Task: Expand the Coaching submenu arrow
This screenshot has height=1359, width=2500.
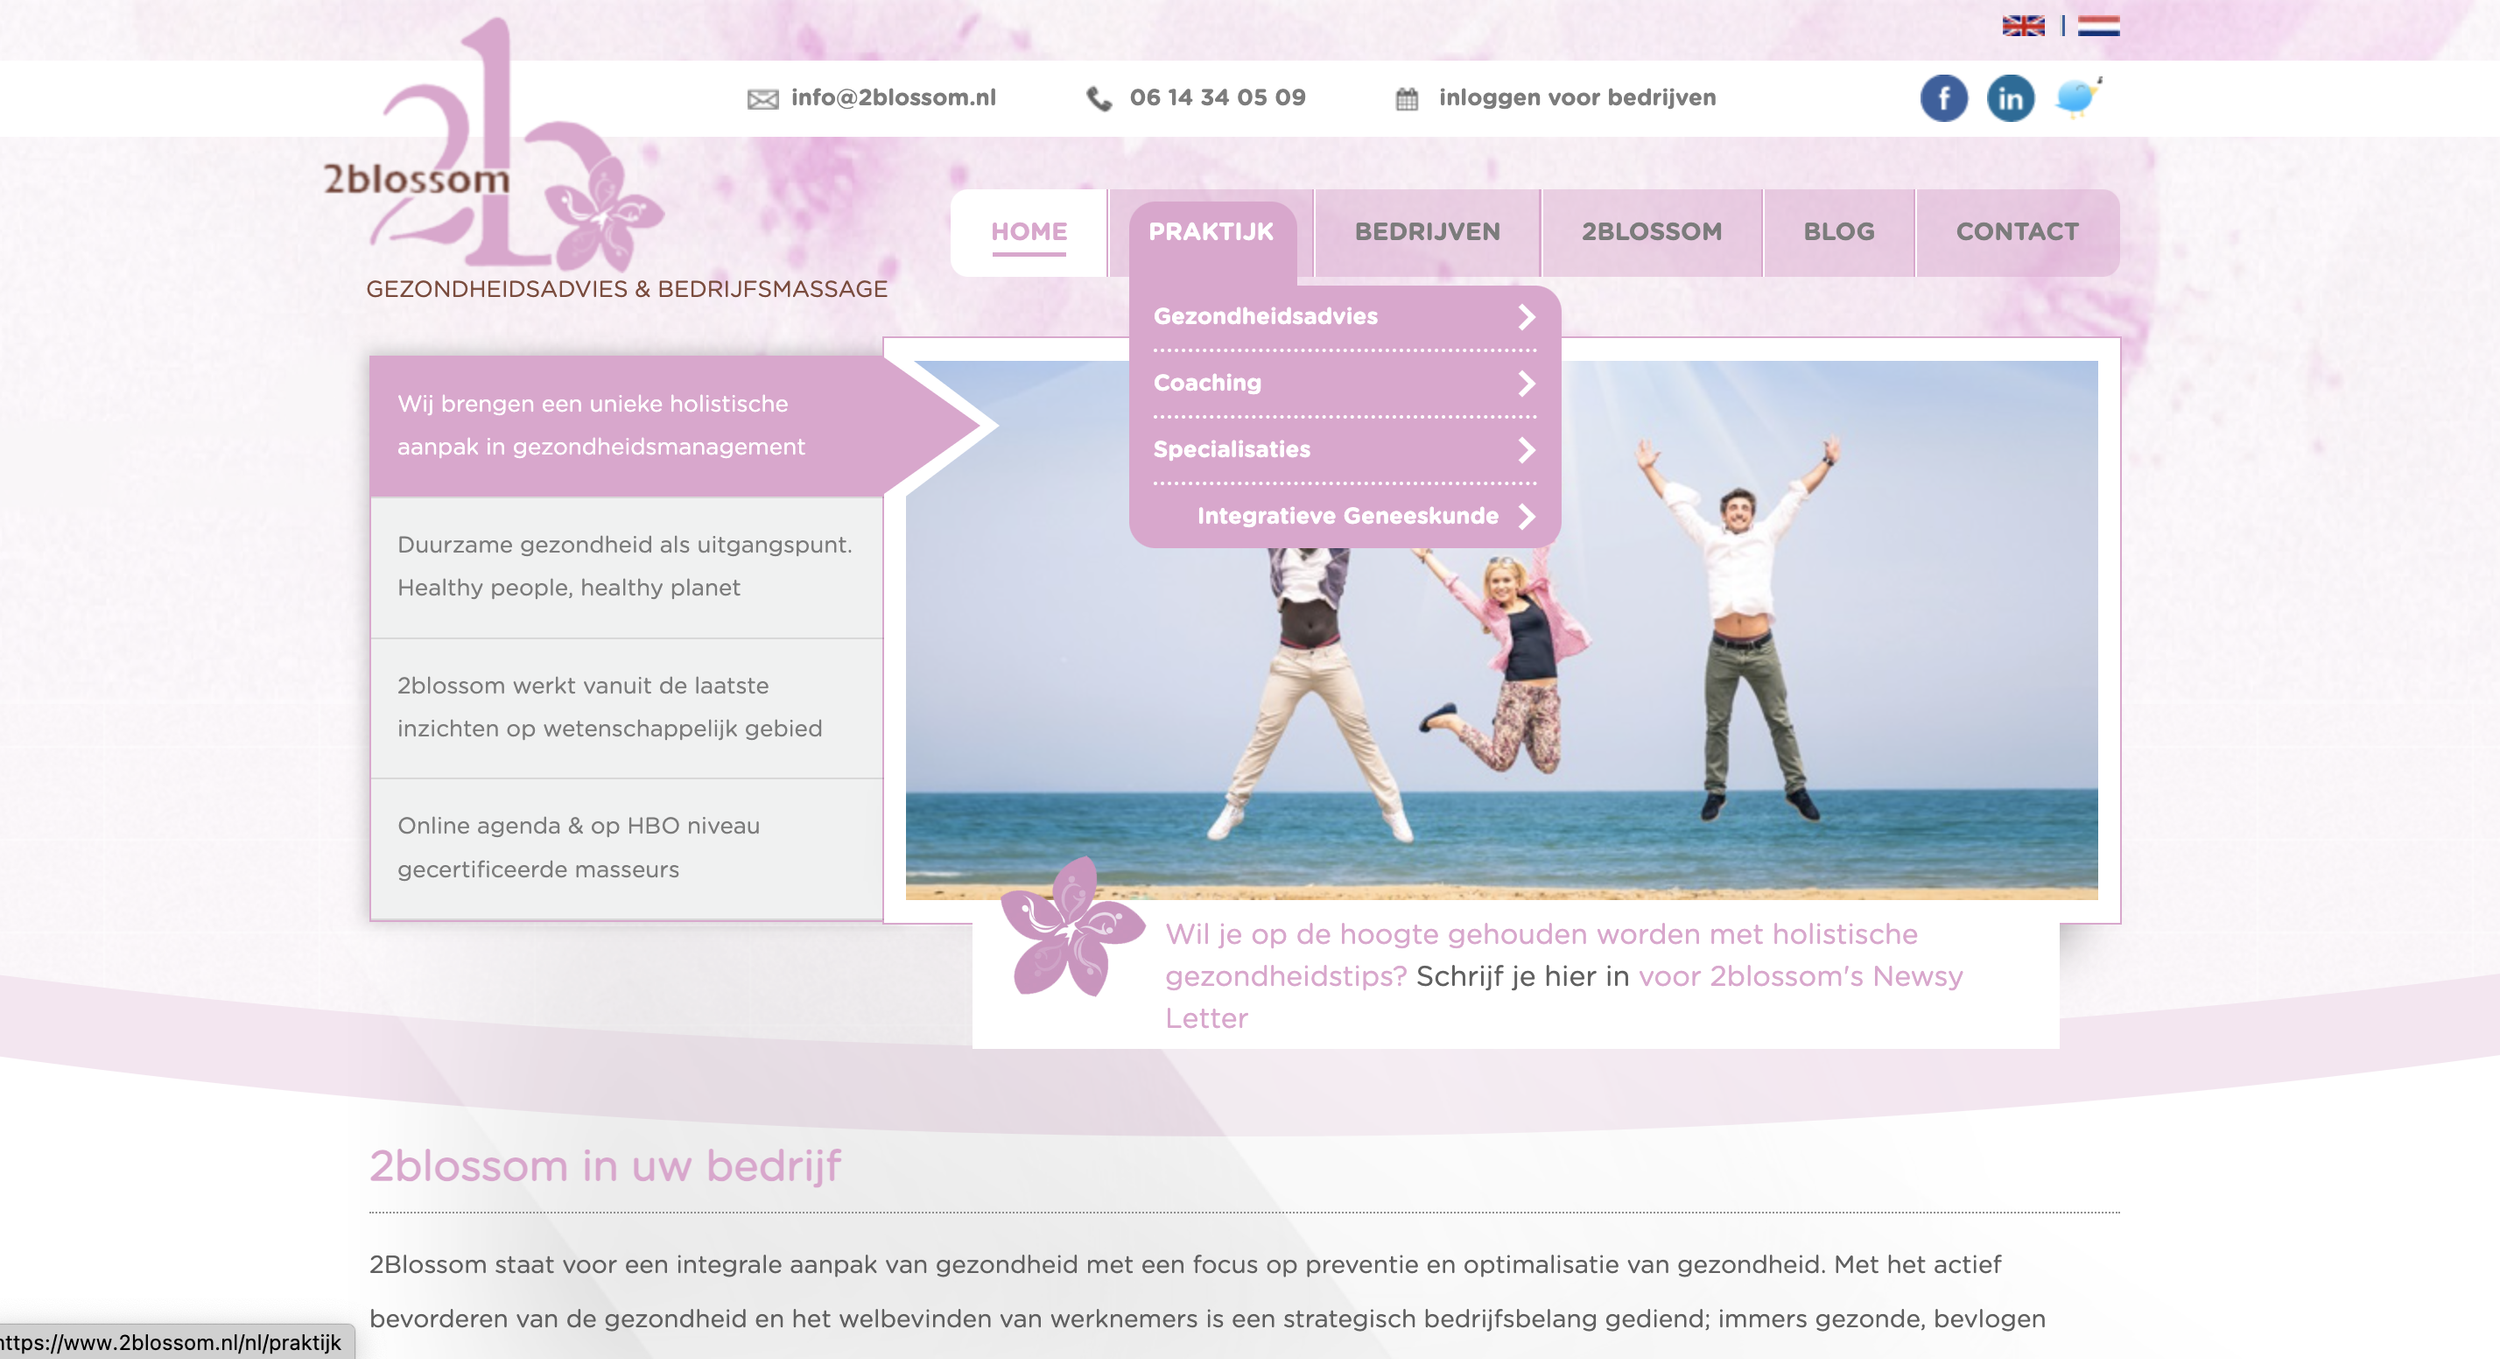Action: point(1526,383)
